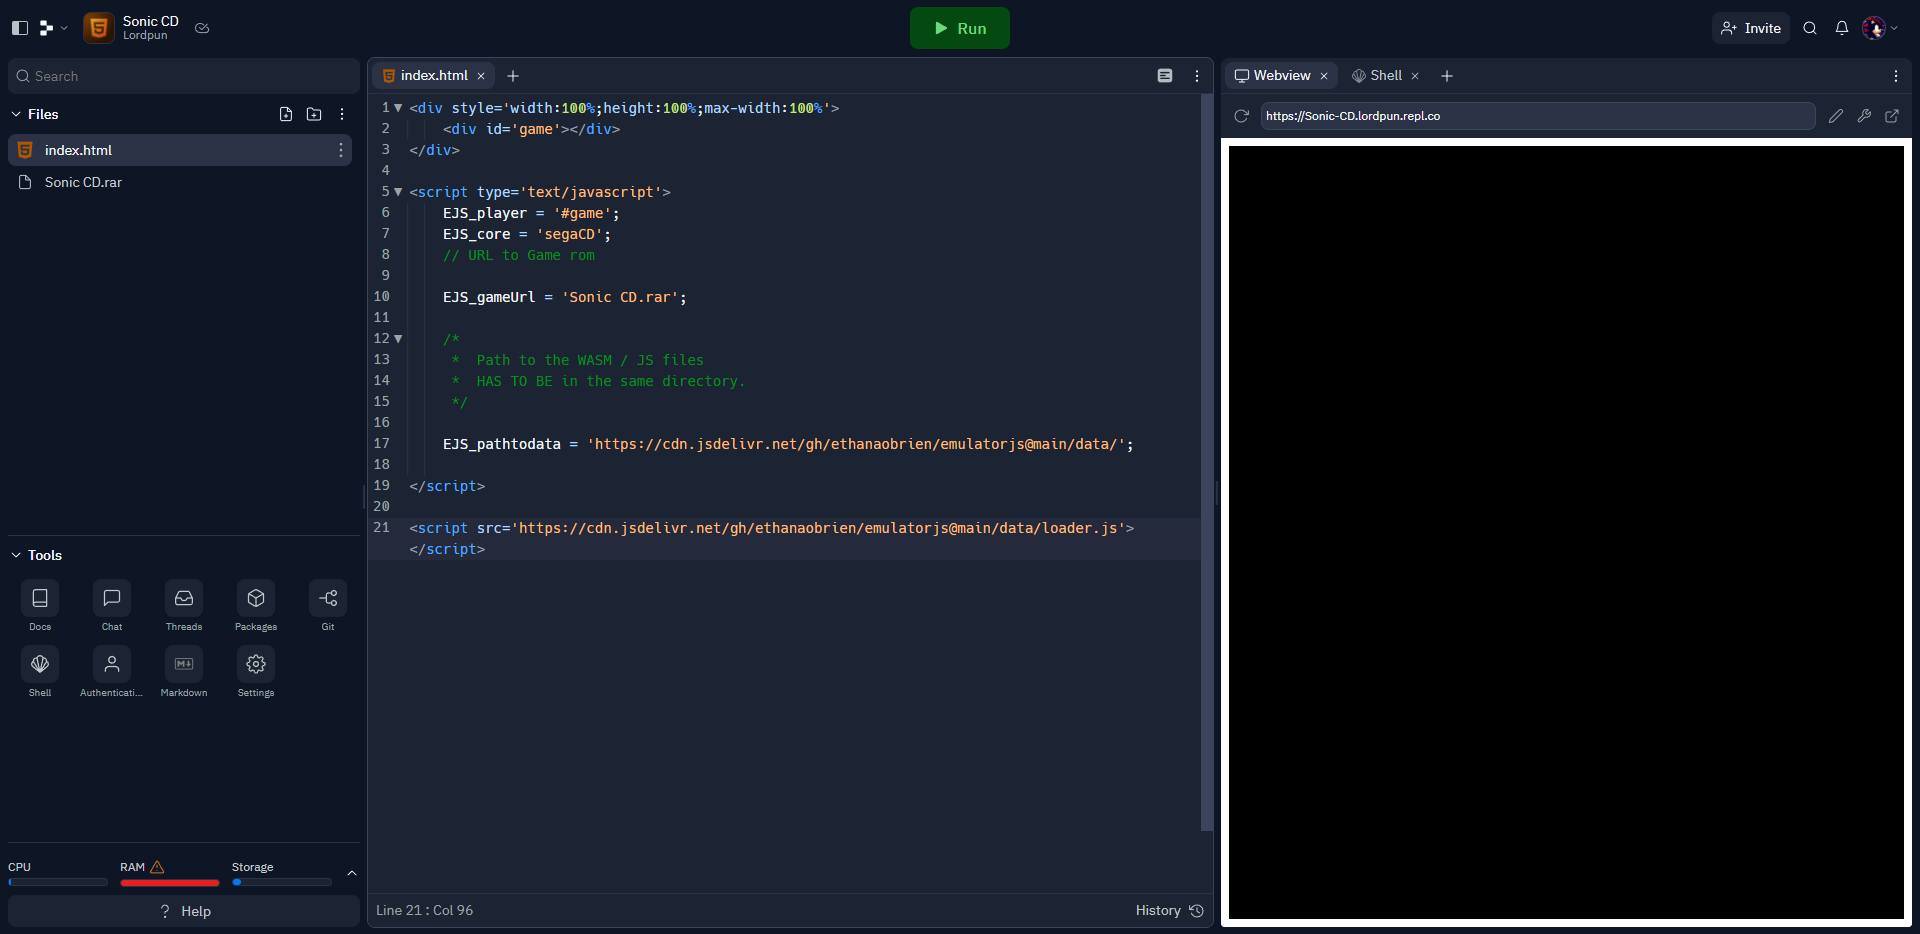Collapse the Files section

click(x=15, y=114)
